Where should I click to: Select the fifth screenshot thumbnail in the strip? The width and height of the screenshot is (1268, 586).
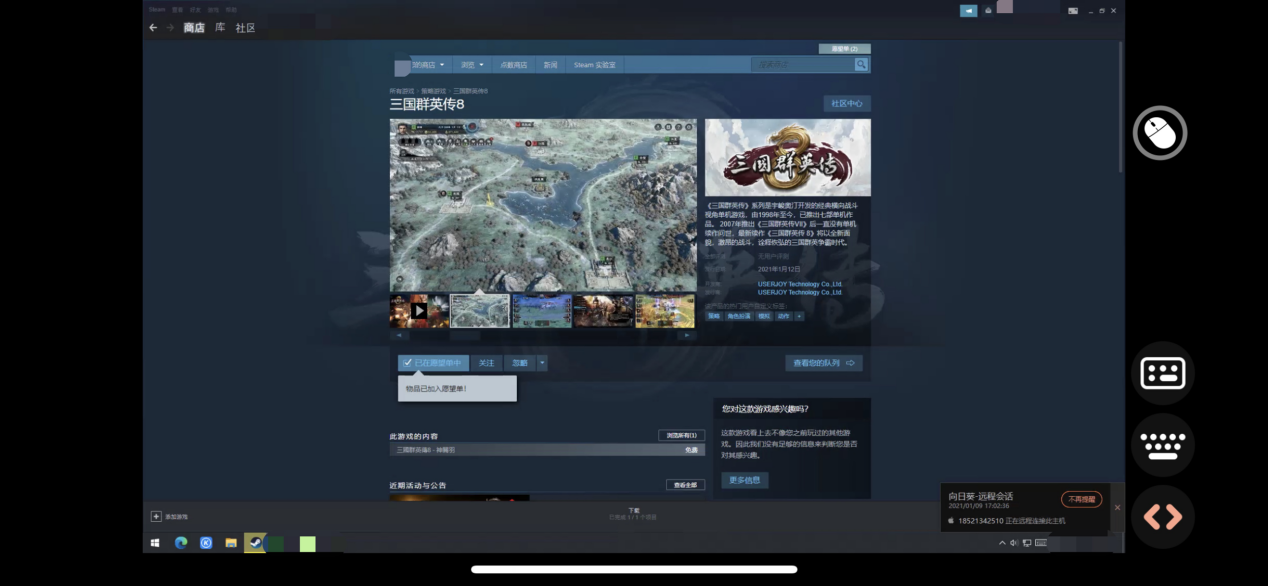pyautogui.click(x=665, y=311)
